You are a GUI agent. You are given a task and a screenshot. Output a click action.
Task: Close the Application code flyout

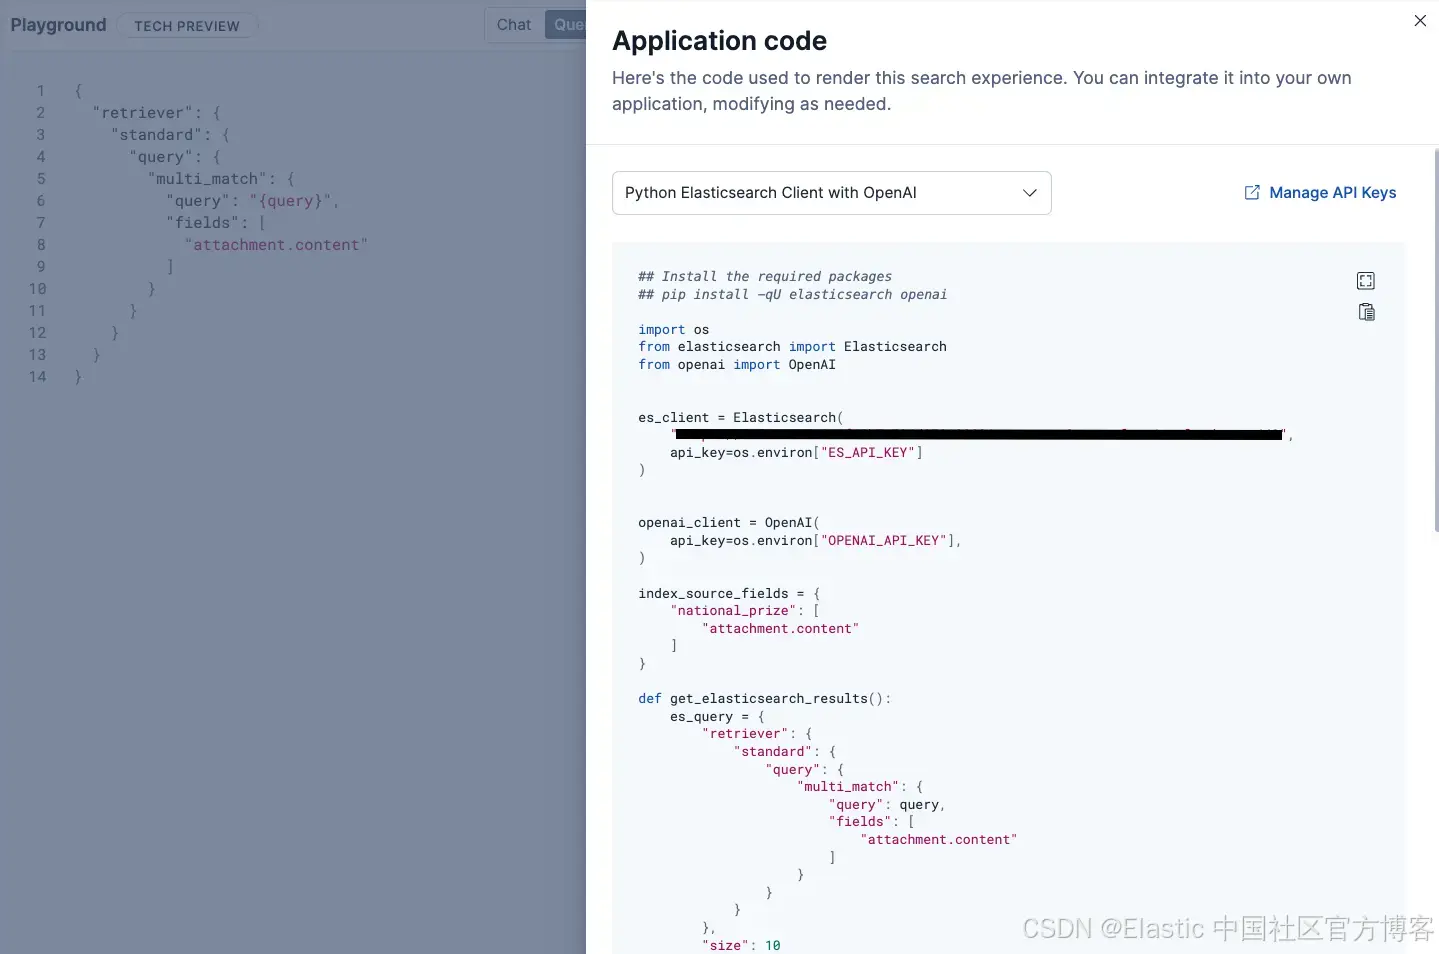point(1419,20)
